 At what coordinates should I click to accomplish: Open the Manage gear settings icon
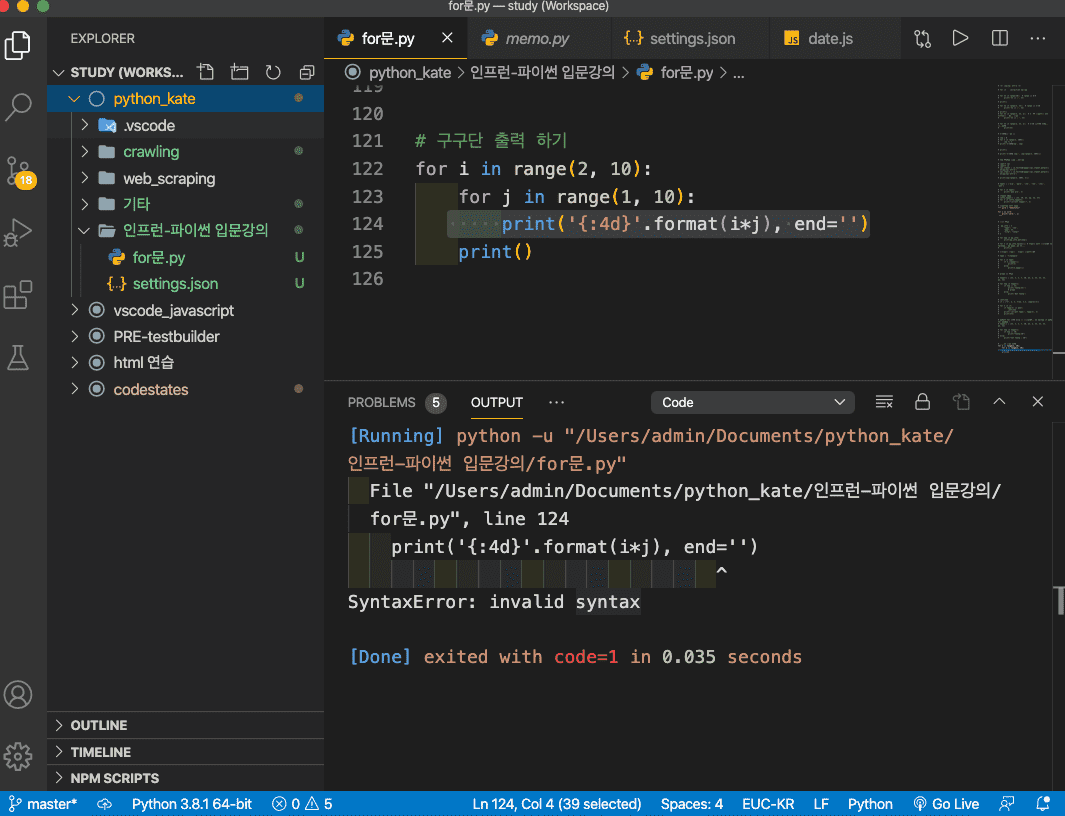pyautogui.click(x=19, y=755)
